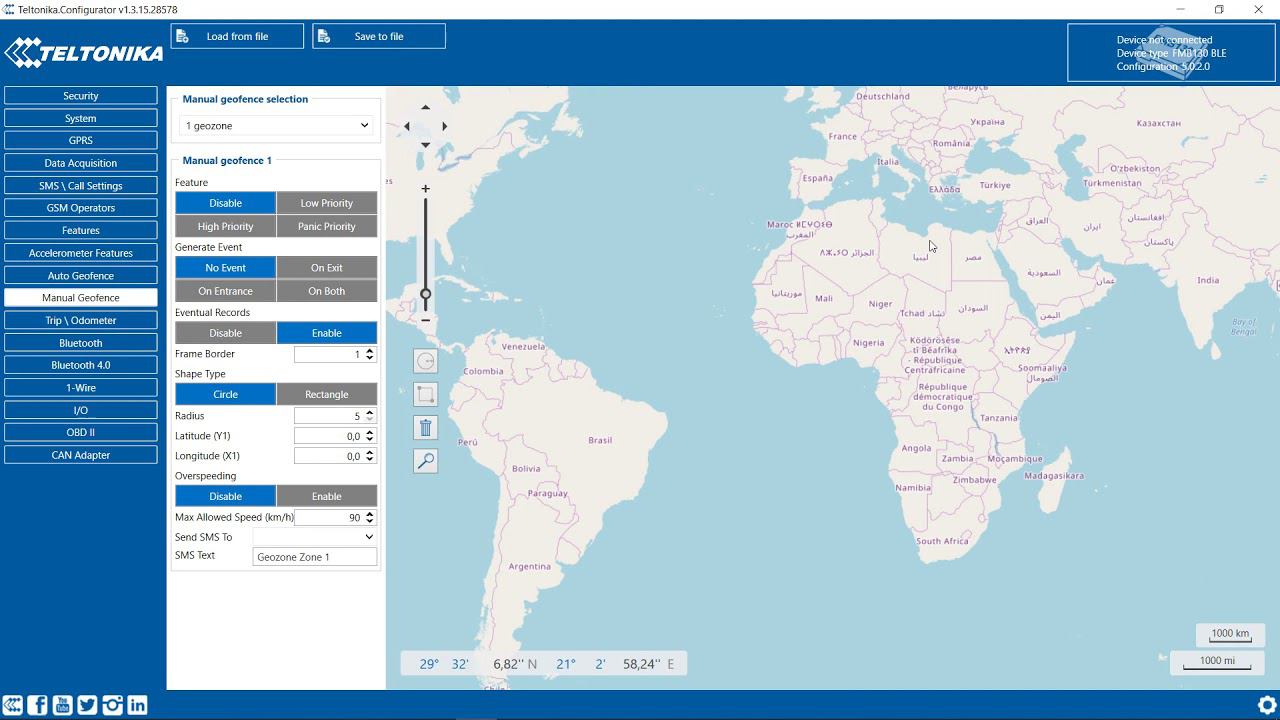Go to the Features section
This screenshot has height=720, width=1280.
pos(81,230)
